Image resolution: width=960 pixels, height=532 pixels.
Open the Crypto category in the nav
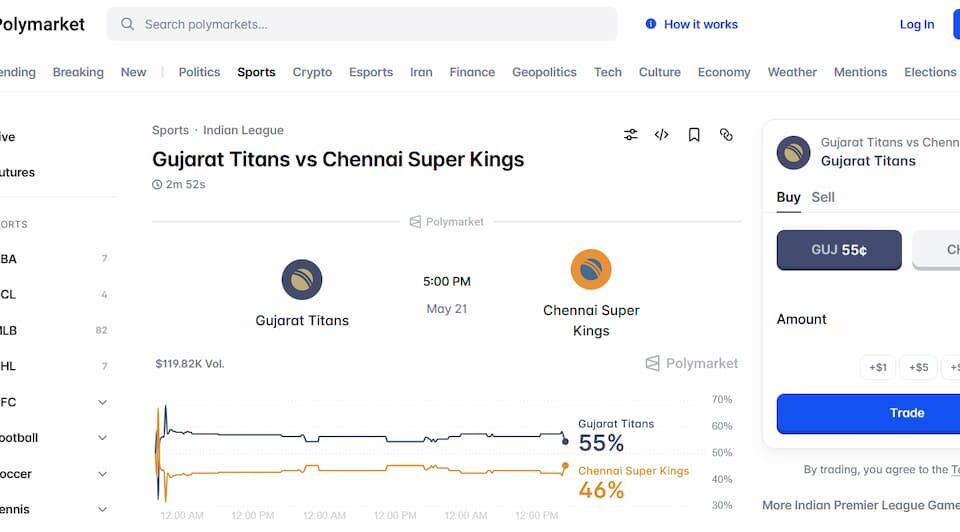click(x=312, y=72)
